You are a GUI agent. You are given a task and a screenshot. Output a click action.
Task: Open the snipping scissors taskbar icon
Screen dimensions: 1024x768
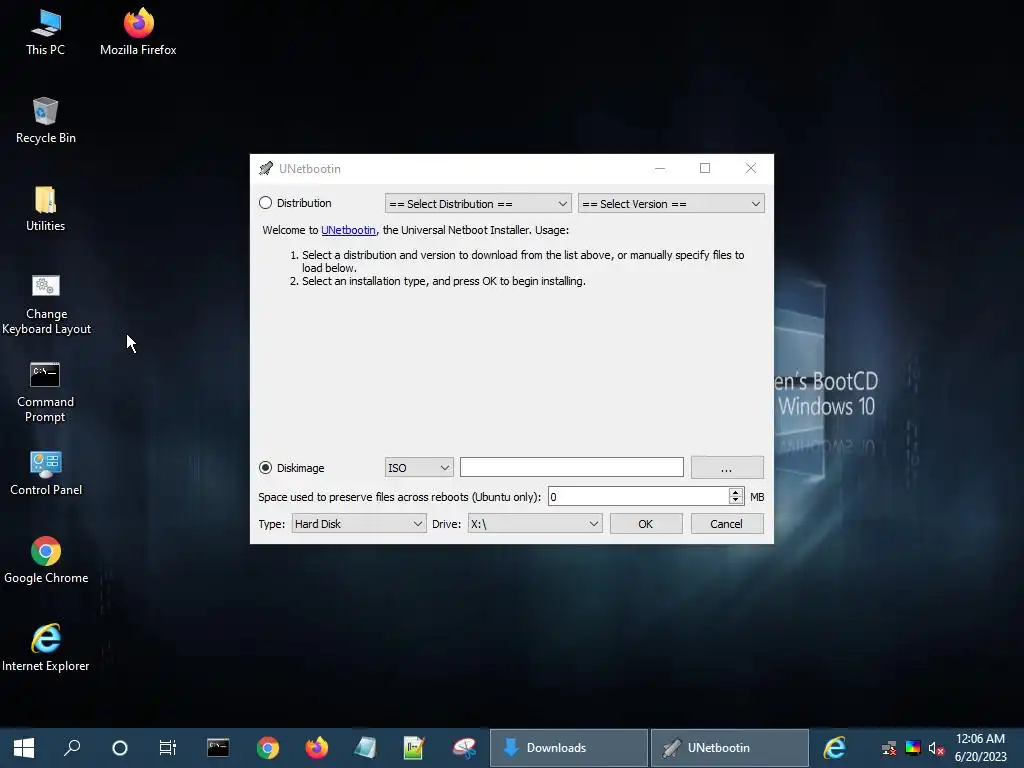tap(464, 748)
